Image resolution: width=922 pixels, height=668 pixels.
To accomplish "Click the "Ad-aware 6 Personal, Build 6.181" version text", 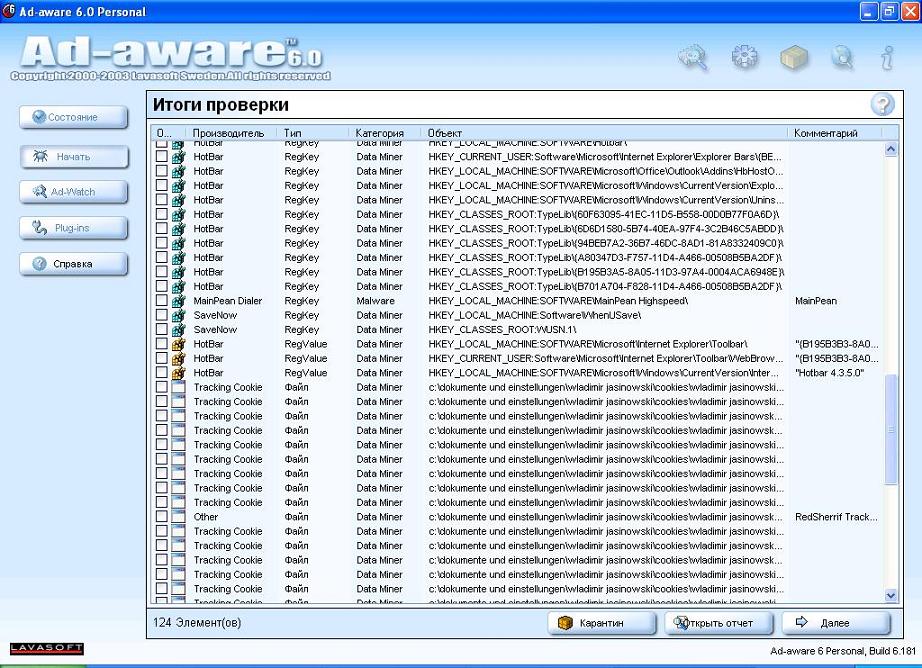I will pyautogui.click(x=843, y=650).
